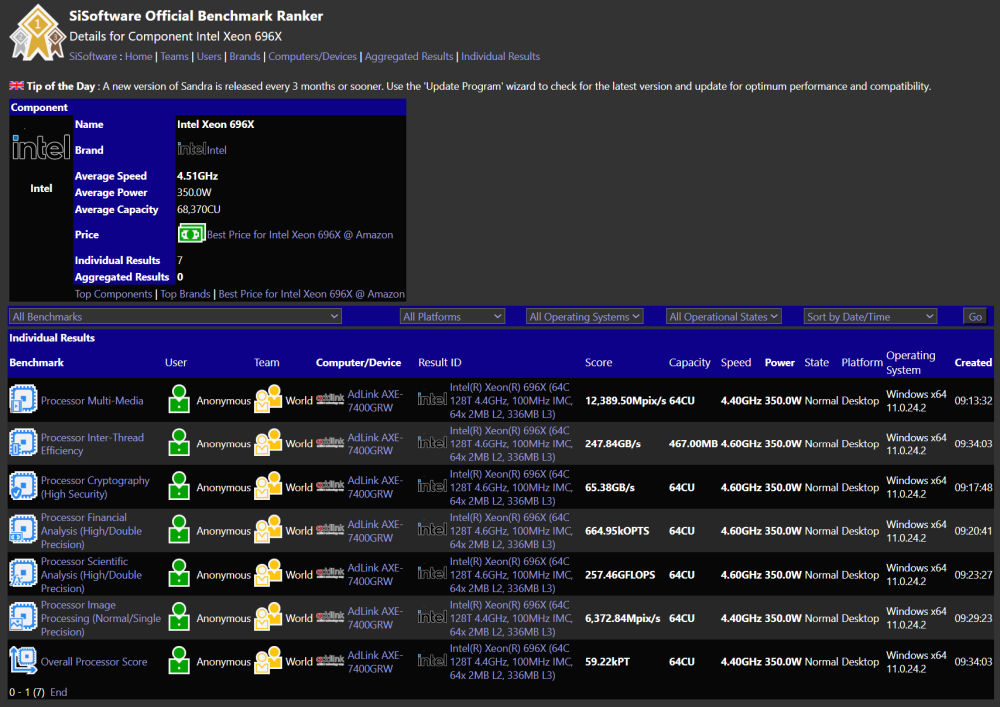Open the All Platforms dropdown
The image size is (1000, 707).
452,315
